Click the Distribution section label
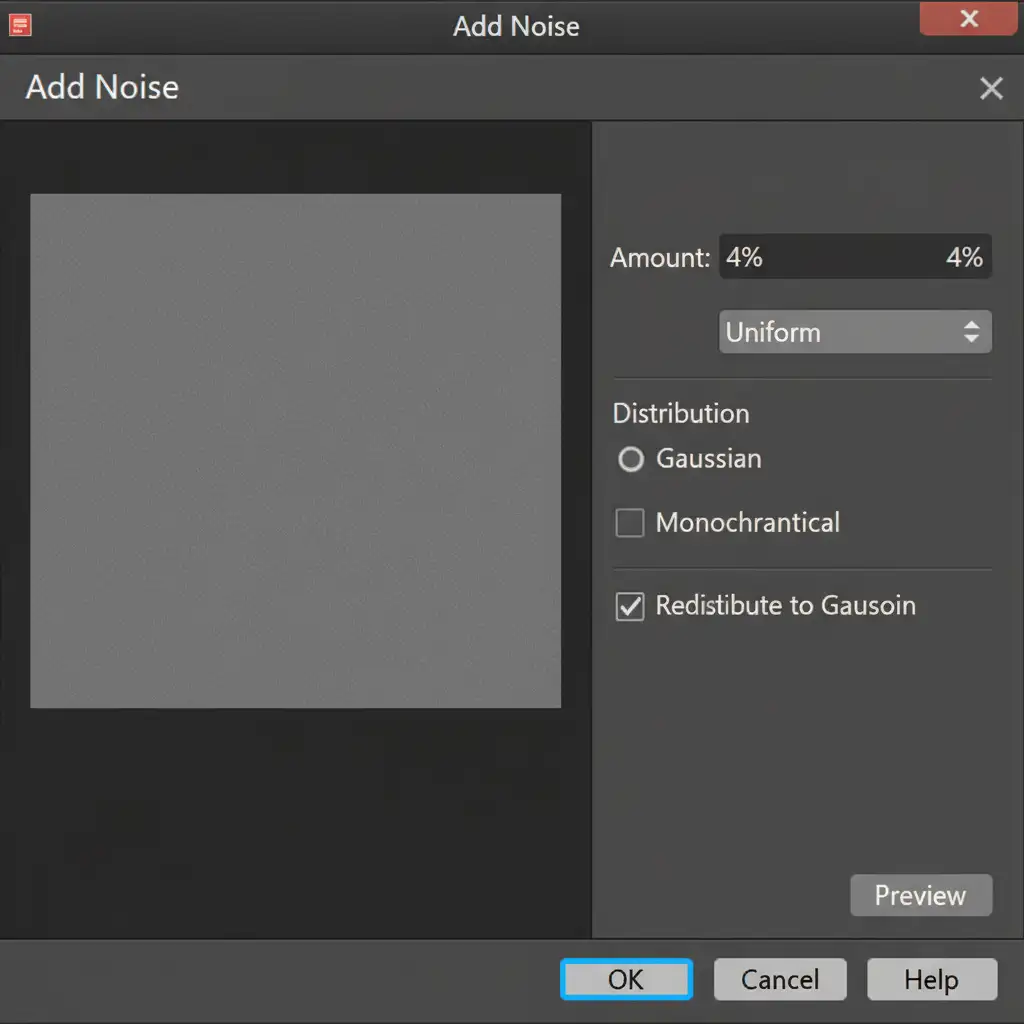Viewport: 1024px width, 1024px height. (681, 414)
